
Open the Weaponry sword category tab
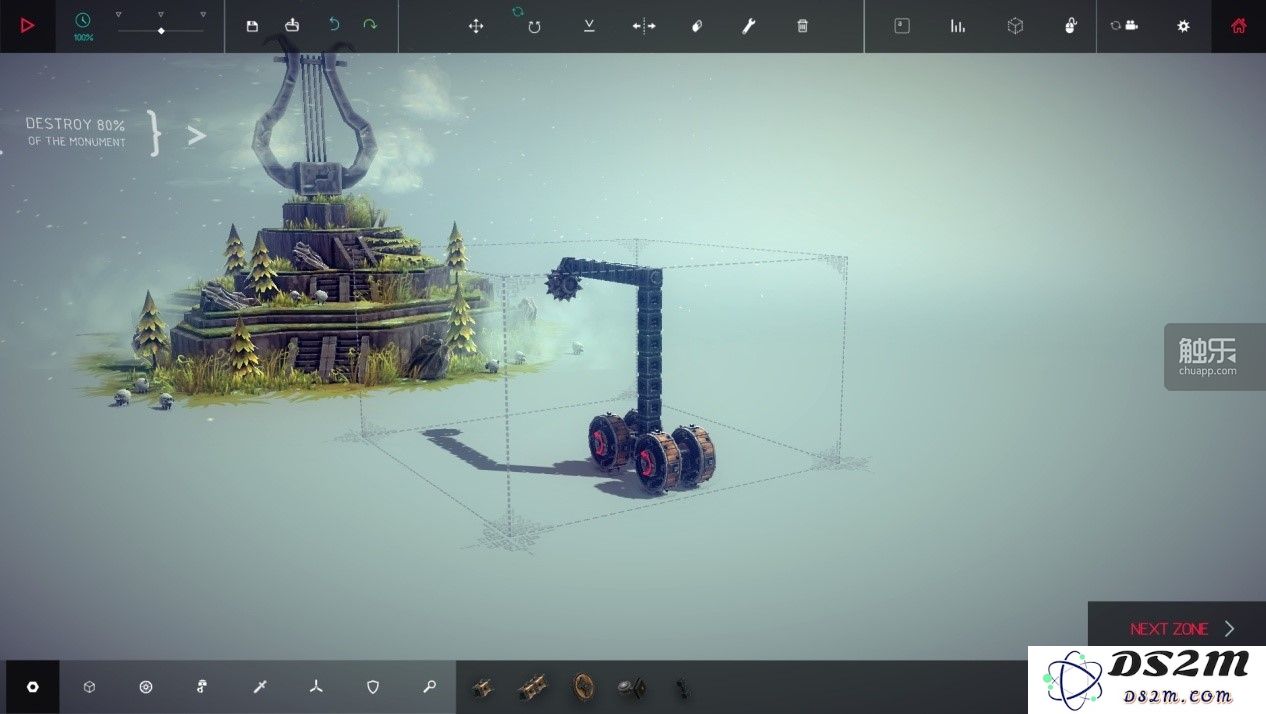point(259,687)
